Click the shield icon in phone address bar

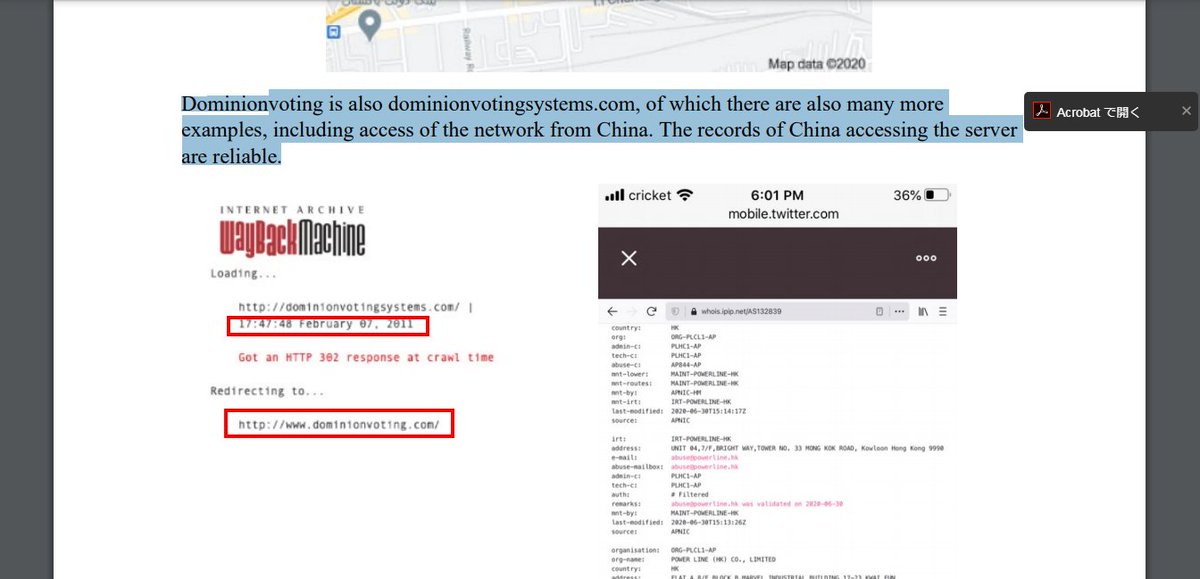677,312
